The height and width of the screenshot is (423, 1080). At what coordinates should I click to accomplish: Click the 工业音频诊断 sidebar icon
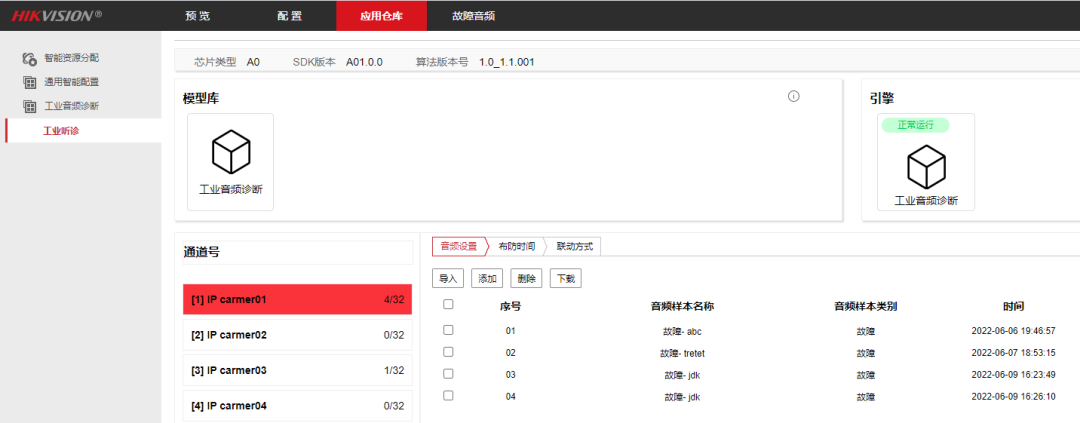29,106
